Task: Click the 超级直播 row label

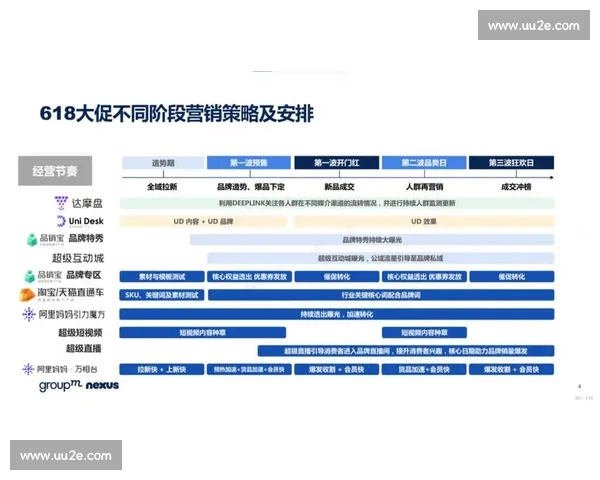Action: [84, 348]
